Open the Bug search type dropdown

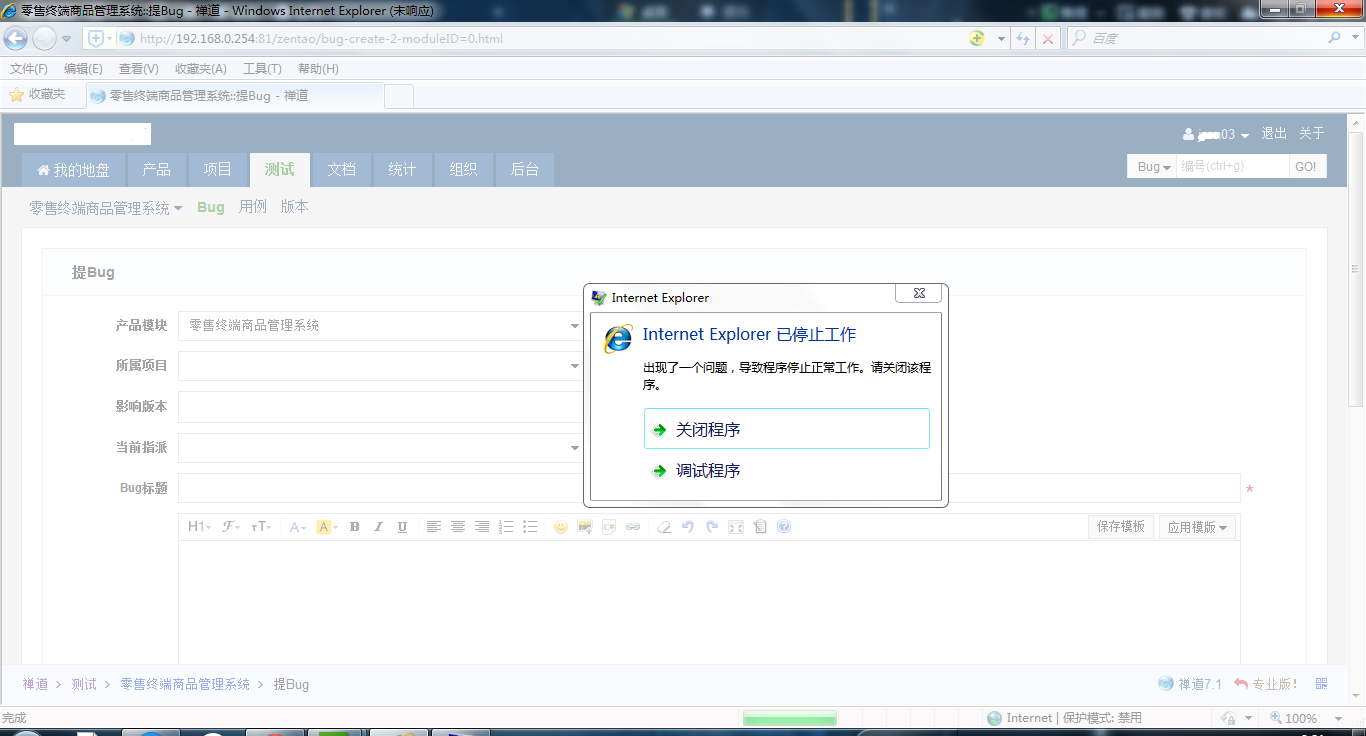1153,167
